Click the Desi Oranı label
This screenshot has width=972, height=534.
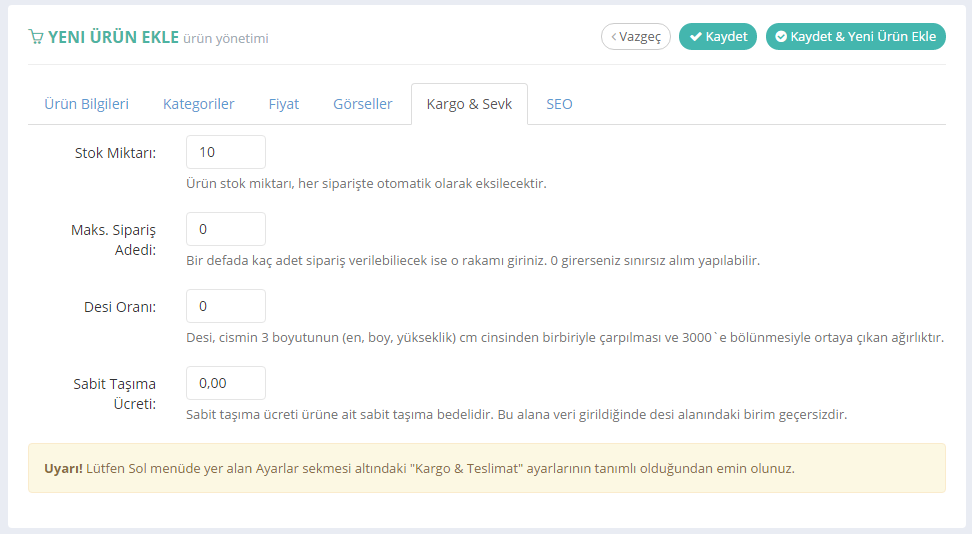[122, 307]
